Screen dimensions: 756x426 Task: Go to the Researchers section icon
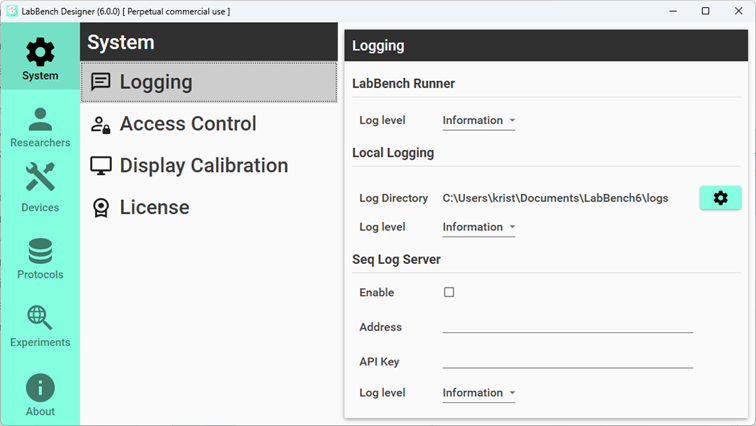pyautogui.click(x=40, y=119)
